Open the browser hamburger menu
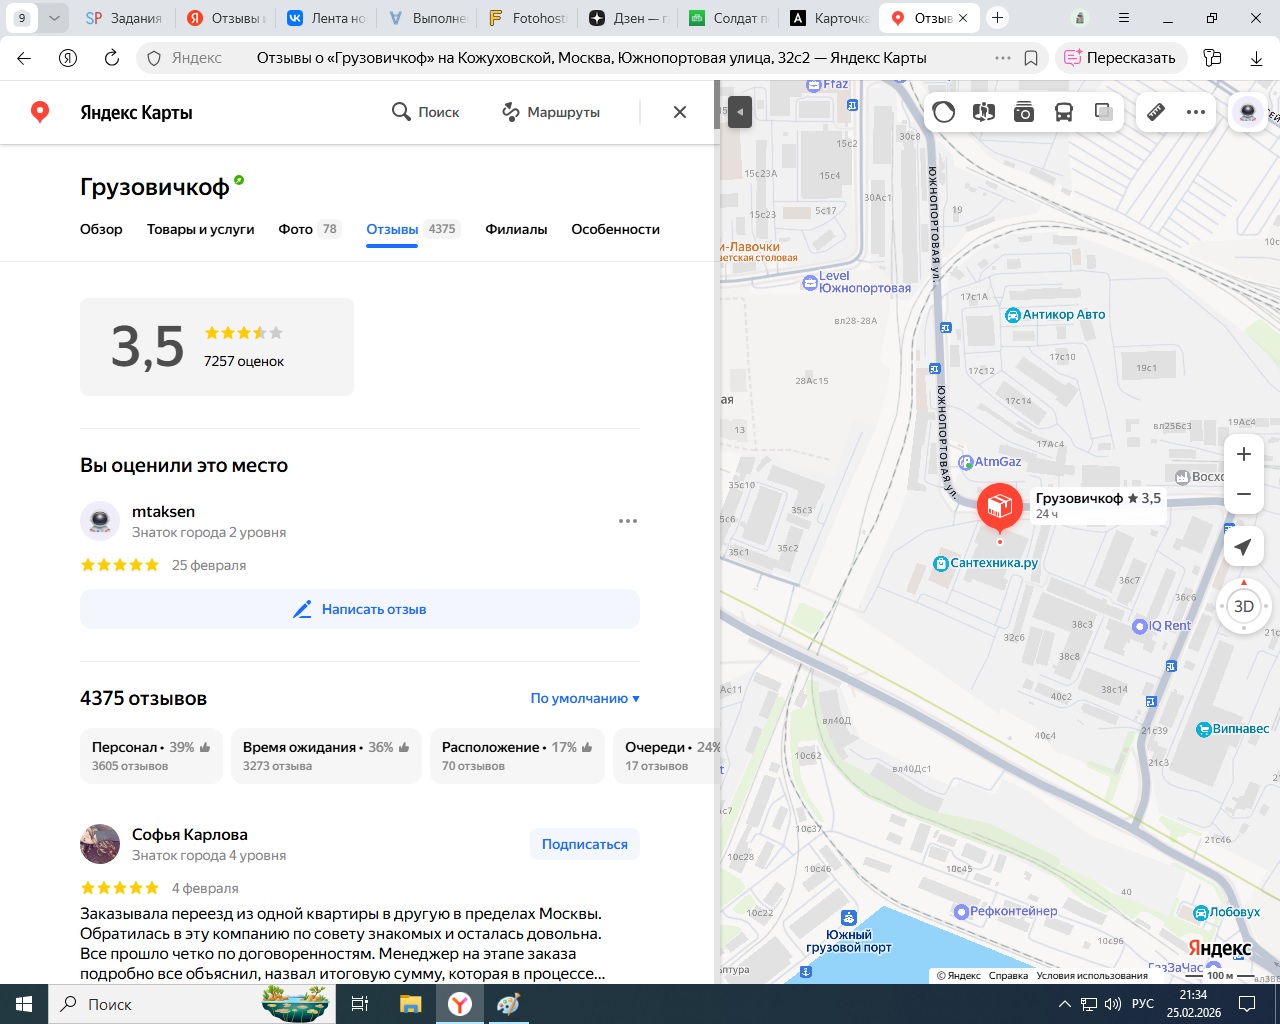Screen dimensions: 1280x1024 (1124, 18)
